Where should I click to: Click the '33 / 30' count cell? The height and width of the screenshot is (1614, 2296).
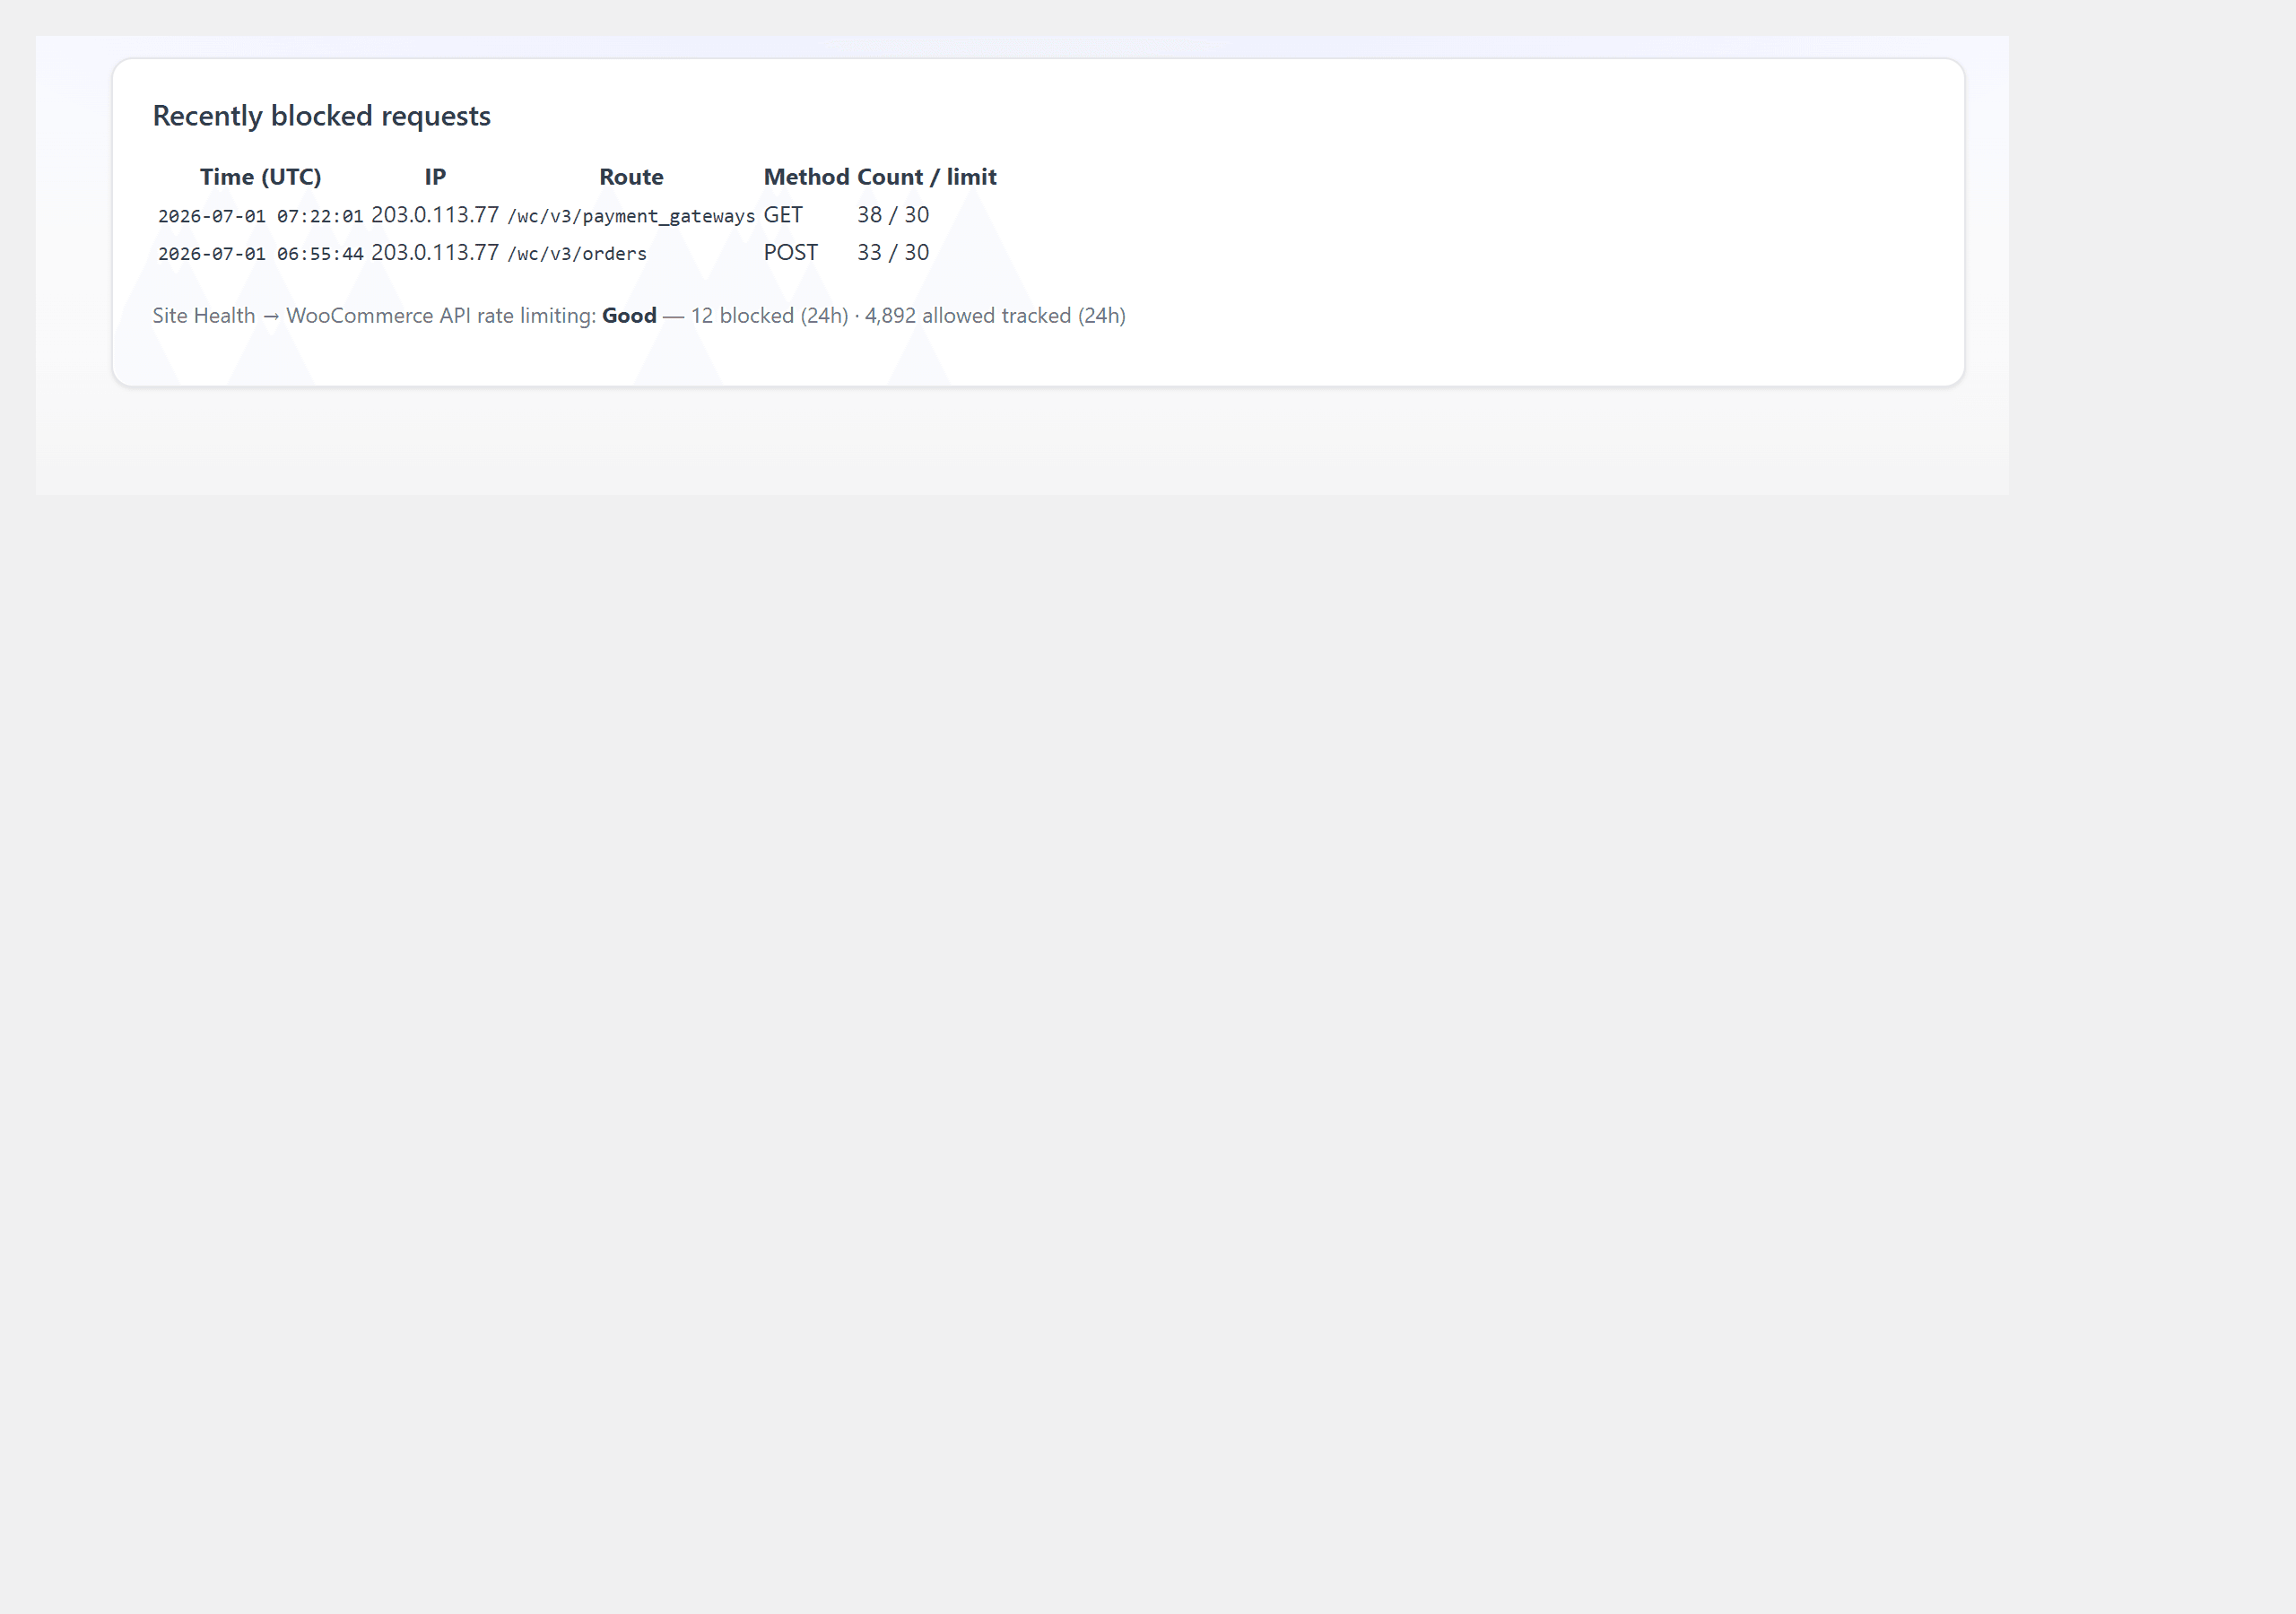(x=893, y=253)
